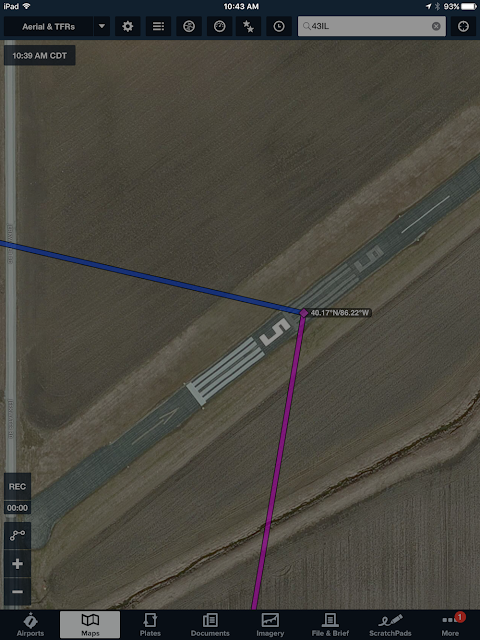Open the instrument gauge icon
The image size is (480, 640).
[220, 27]
